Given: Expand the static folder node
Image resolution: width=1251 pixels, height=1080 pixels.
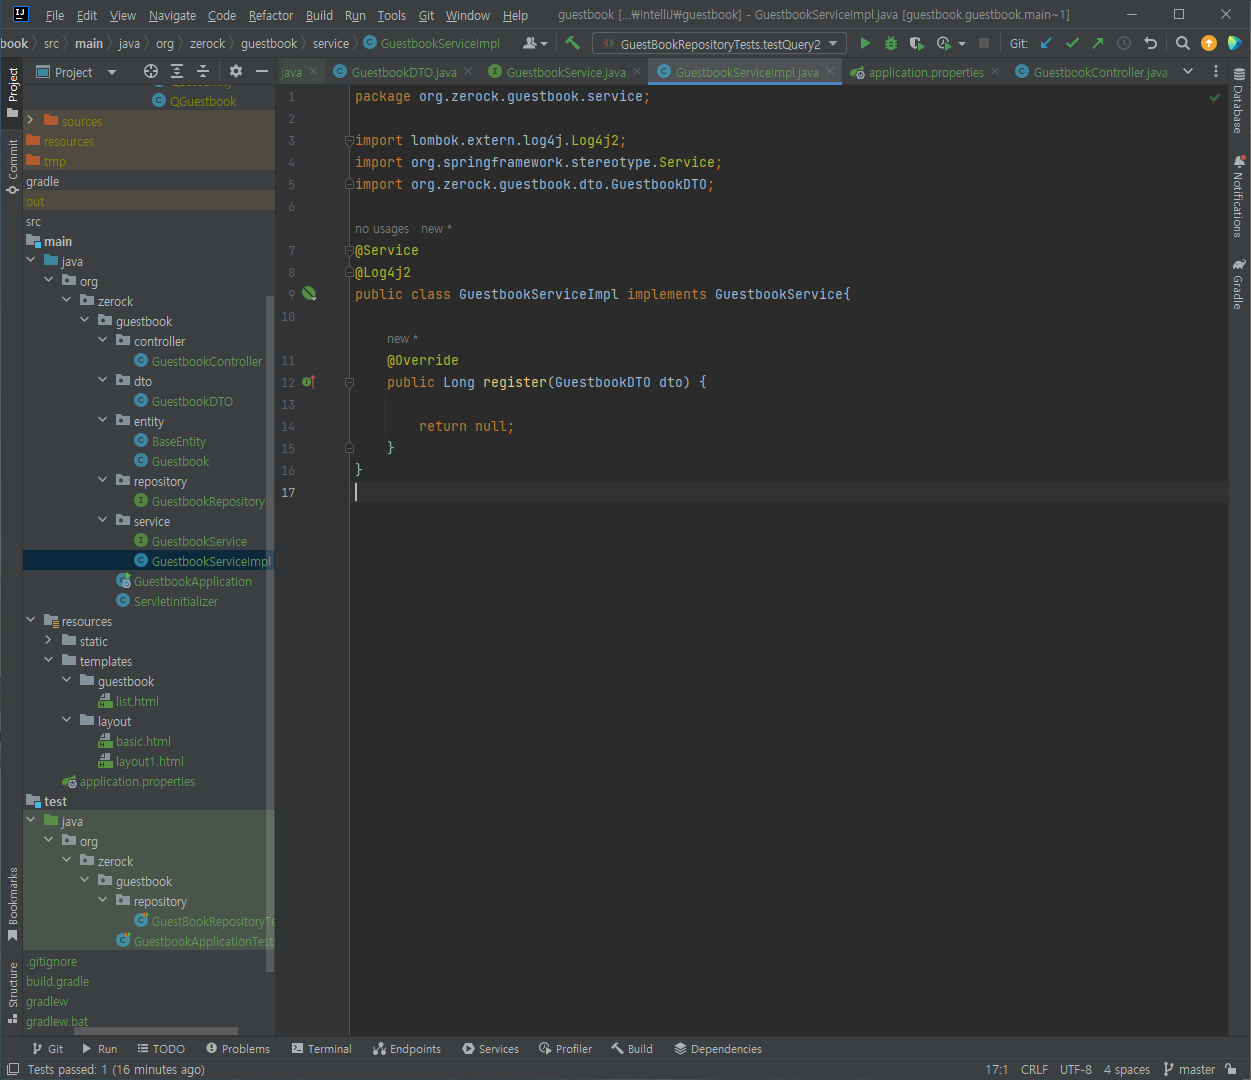Looking at the screenshot, I should pos(49,640).
